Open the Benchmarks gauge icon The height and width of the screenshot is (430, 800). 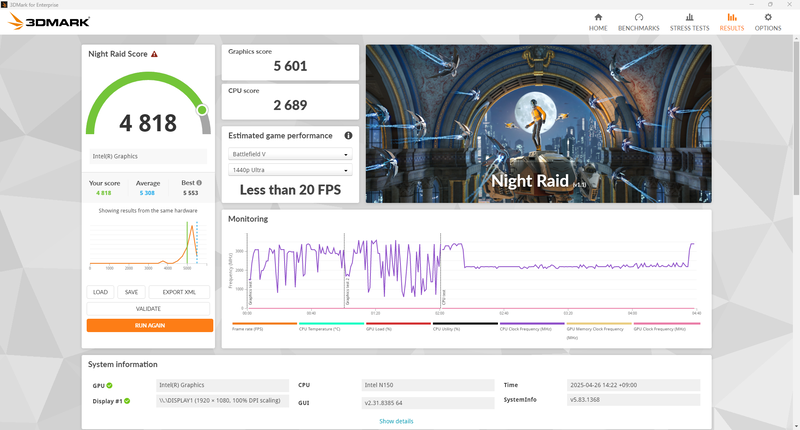tap(639, 17)
